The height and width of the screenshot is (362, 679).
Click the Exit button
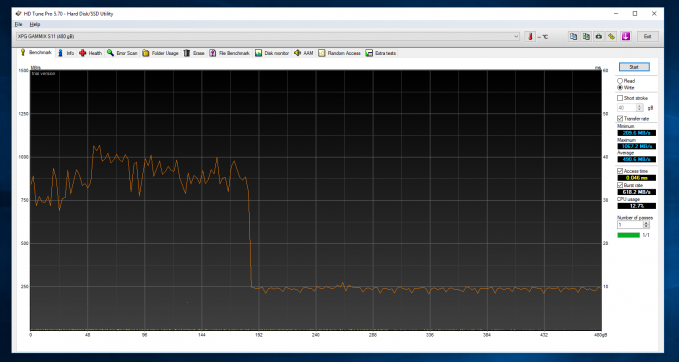pos(647,37)
